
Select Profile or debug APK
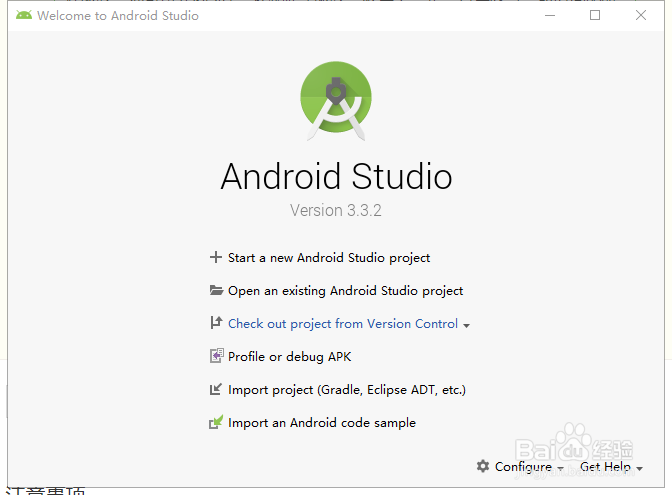289,357
